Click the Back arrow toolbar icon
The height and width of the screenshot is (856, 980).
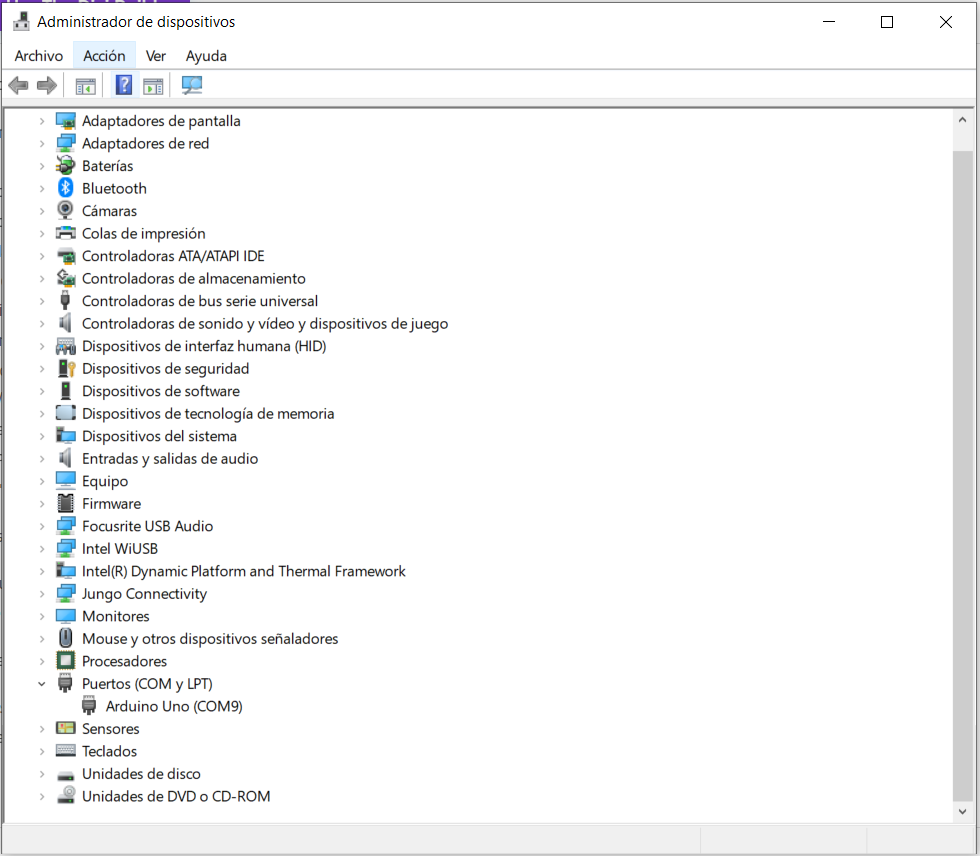pyautogui.click(x=18, y=85)
